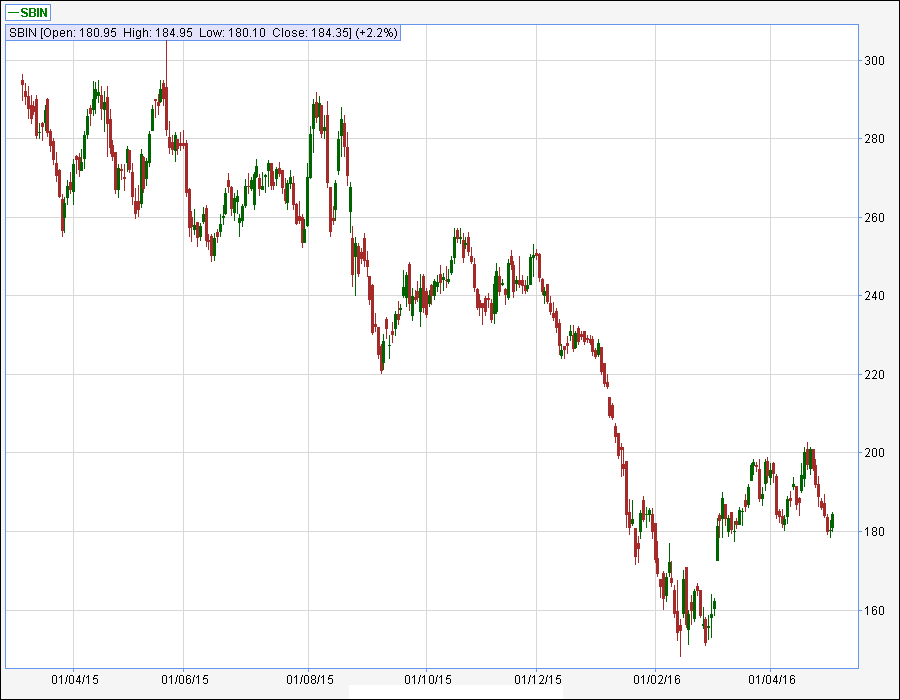Click the green line icon beside SBIN
This screenshot has width=900, height=700.
click(13, 13)
